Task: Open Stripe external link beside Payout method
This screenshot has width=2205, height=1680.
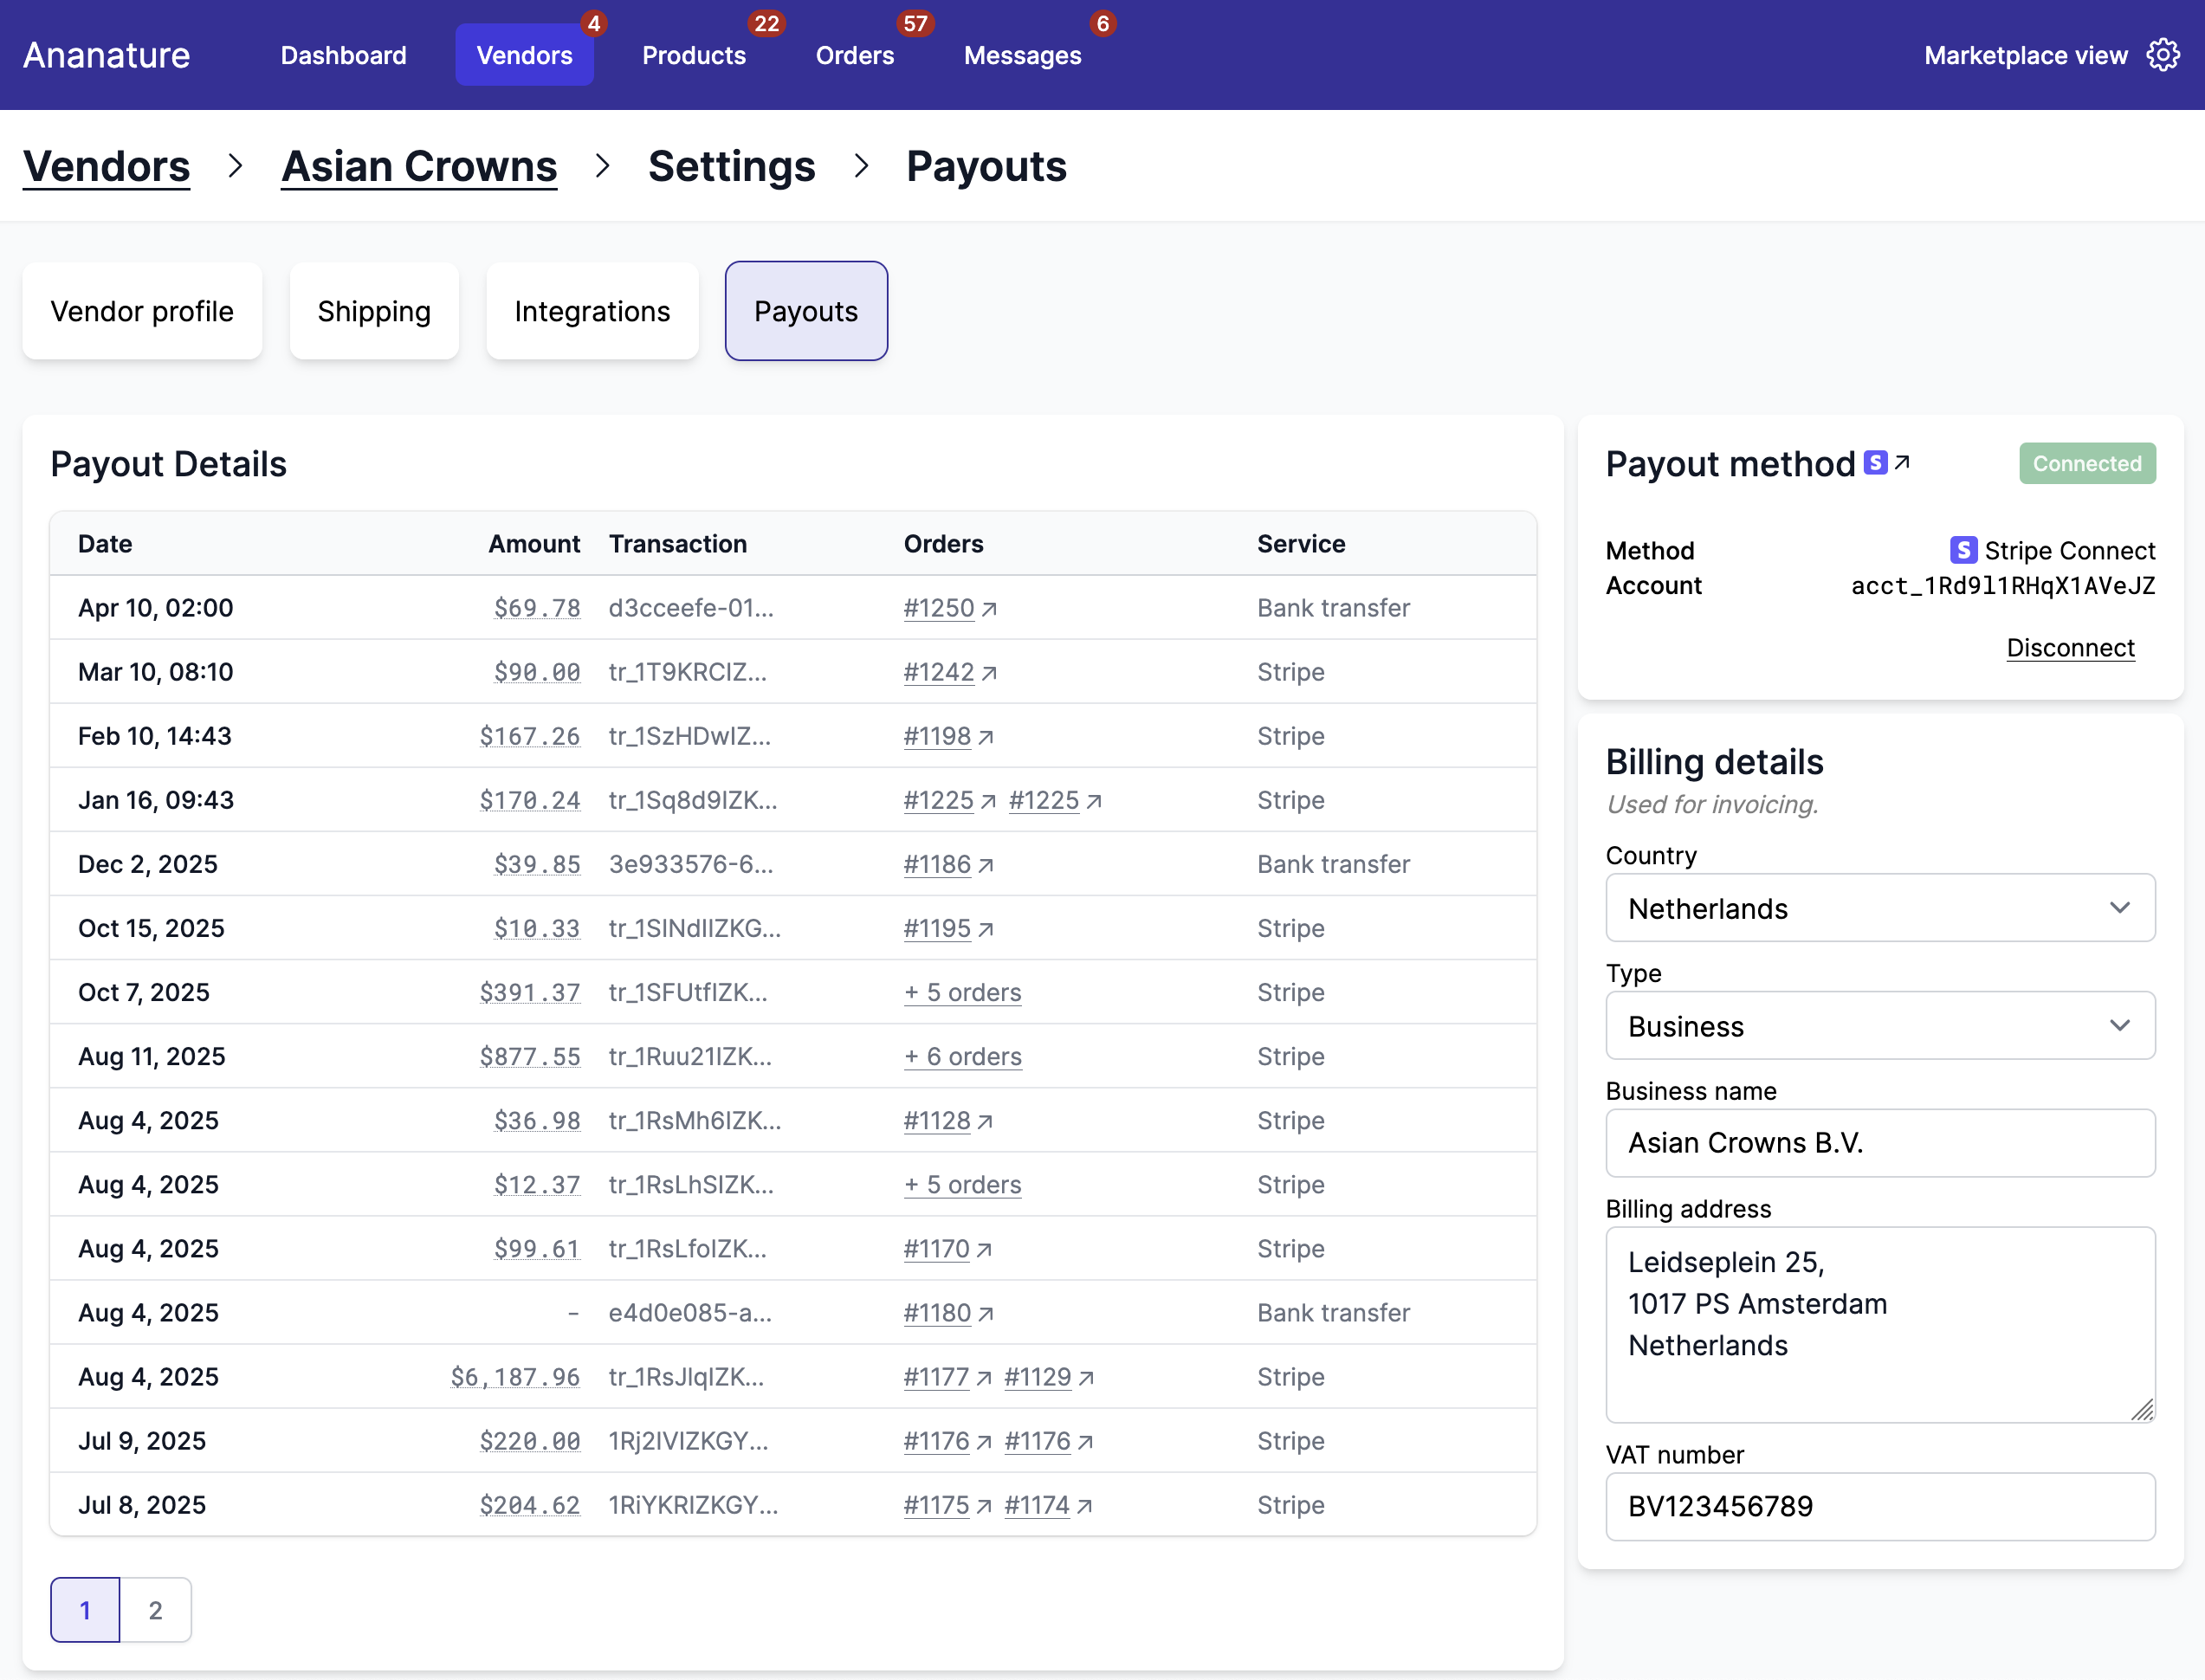Action: [1902, 462]
